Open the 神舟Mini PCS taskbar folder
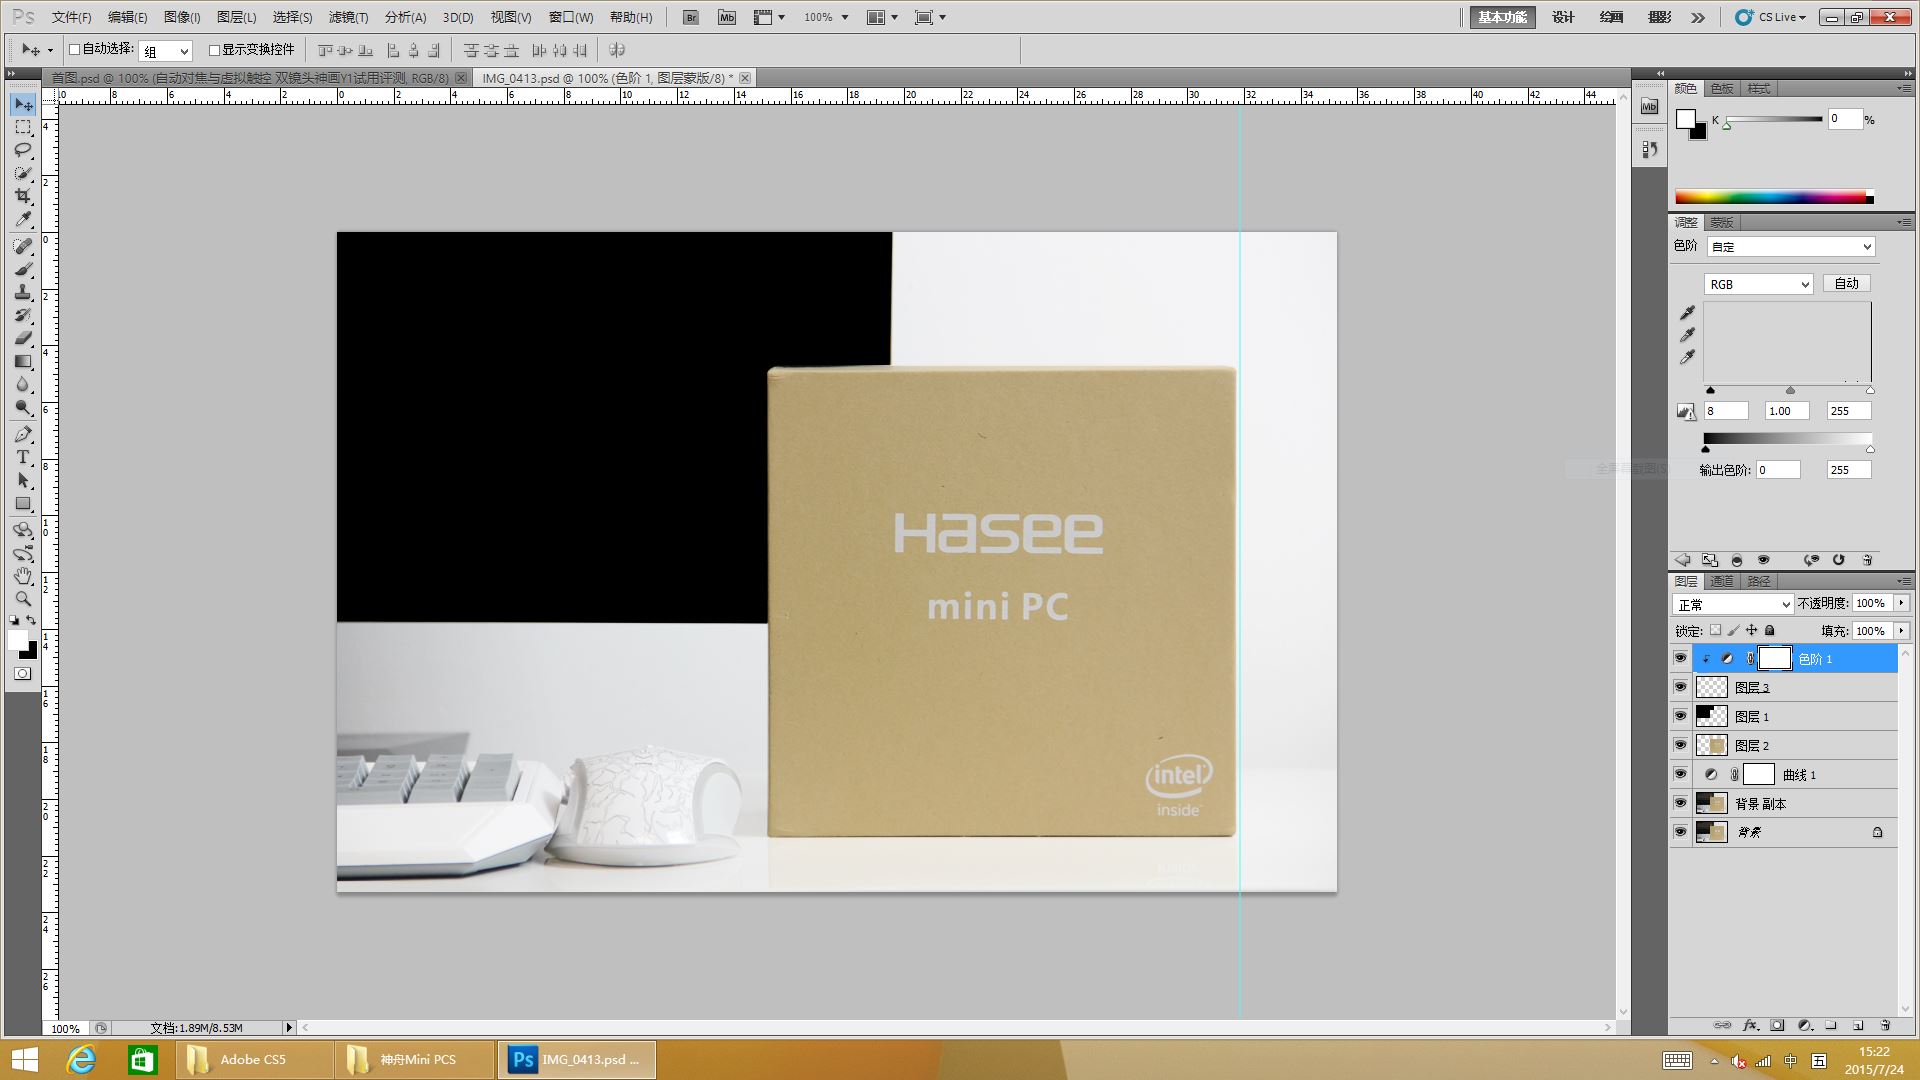 point(416,1060)
